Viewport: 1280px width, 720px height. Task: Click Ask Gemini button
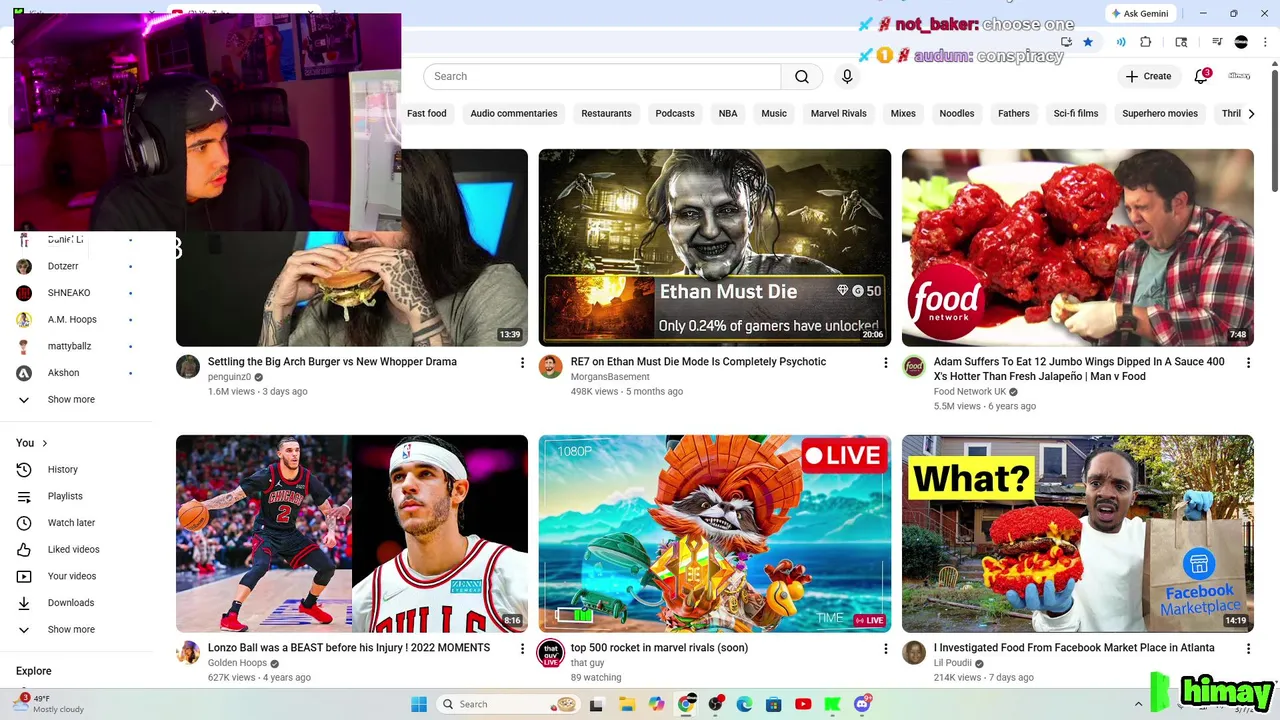tap(1140, 13)
